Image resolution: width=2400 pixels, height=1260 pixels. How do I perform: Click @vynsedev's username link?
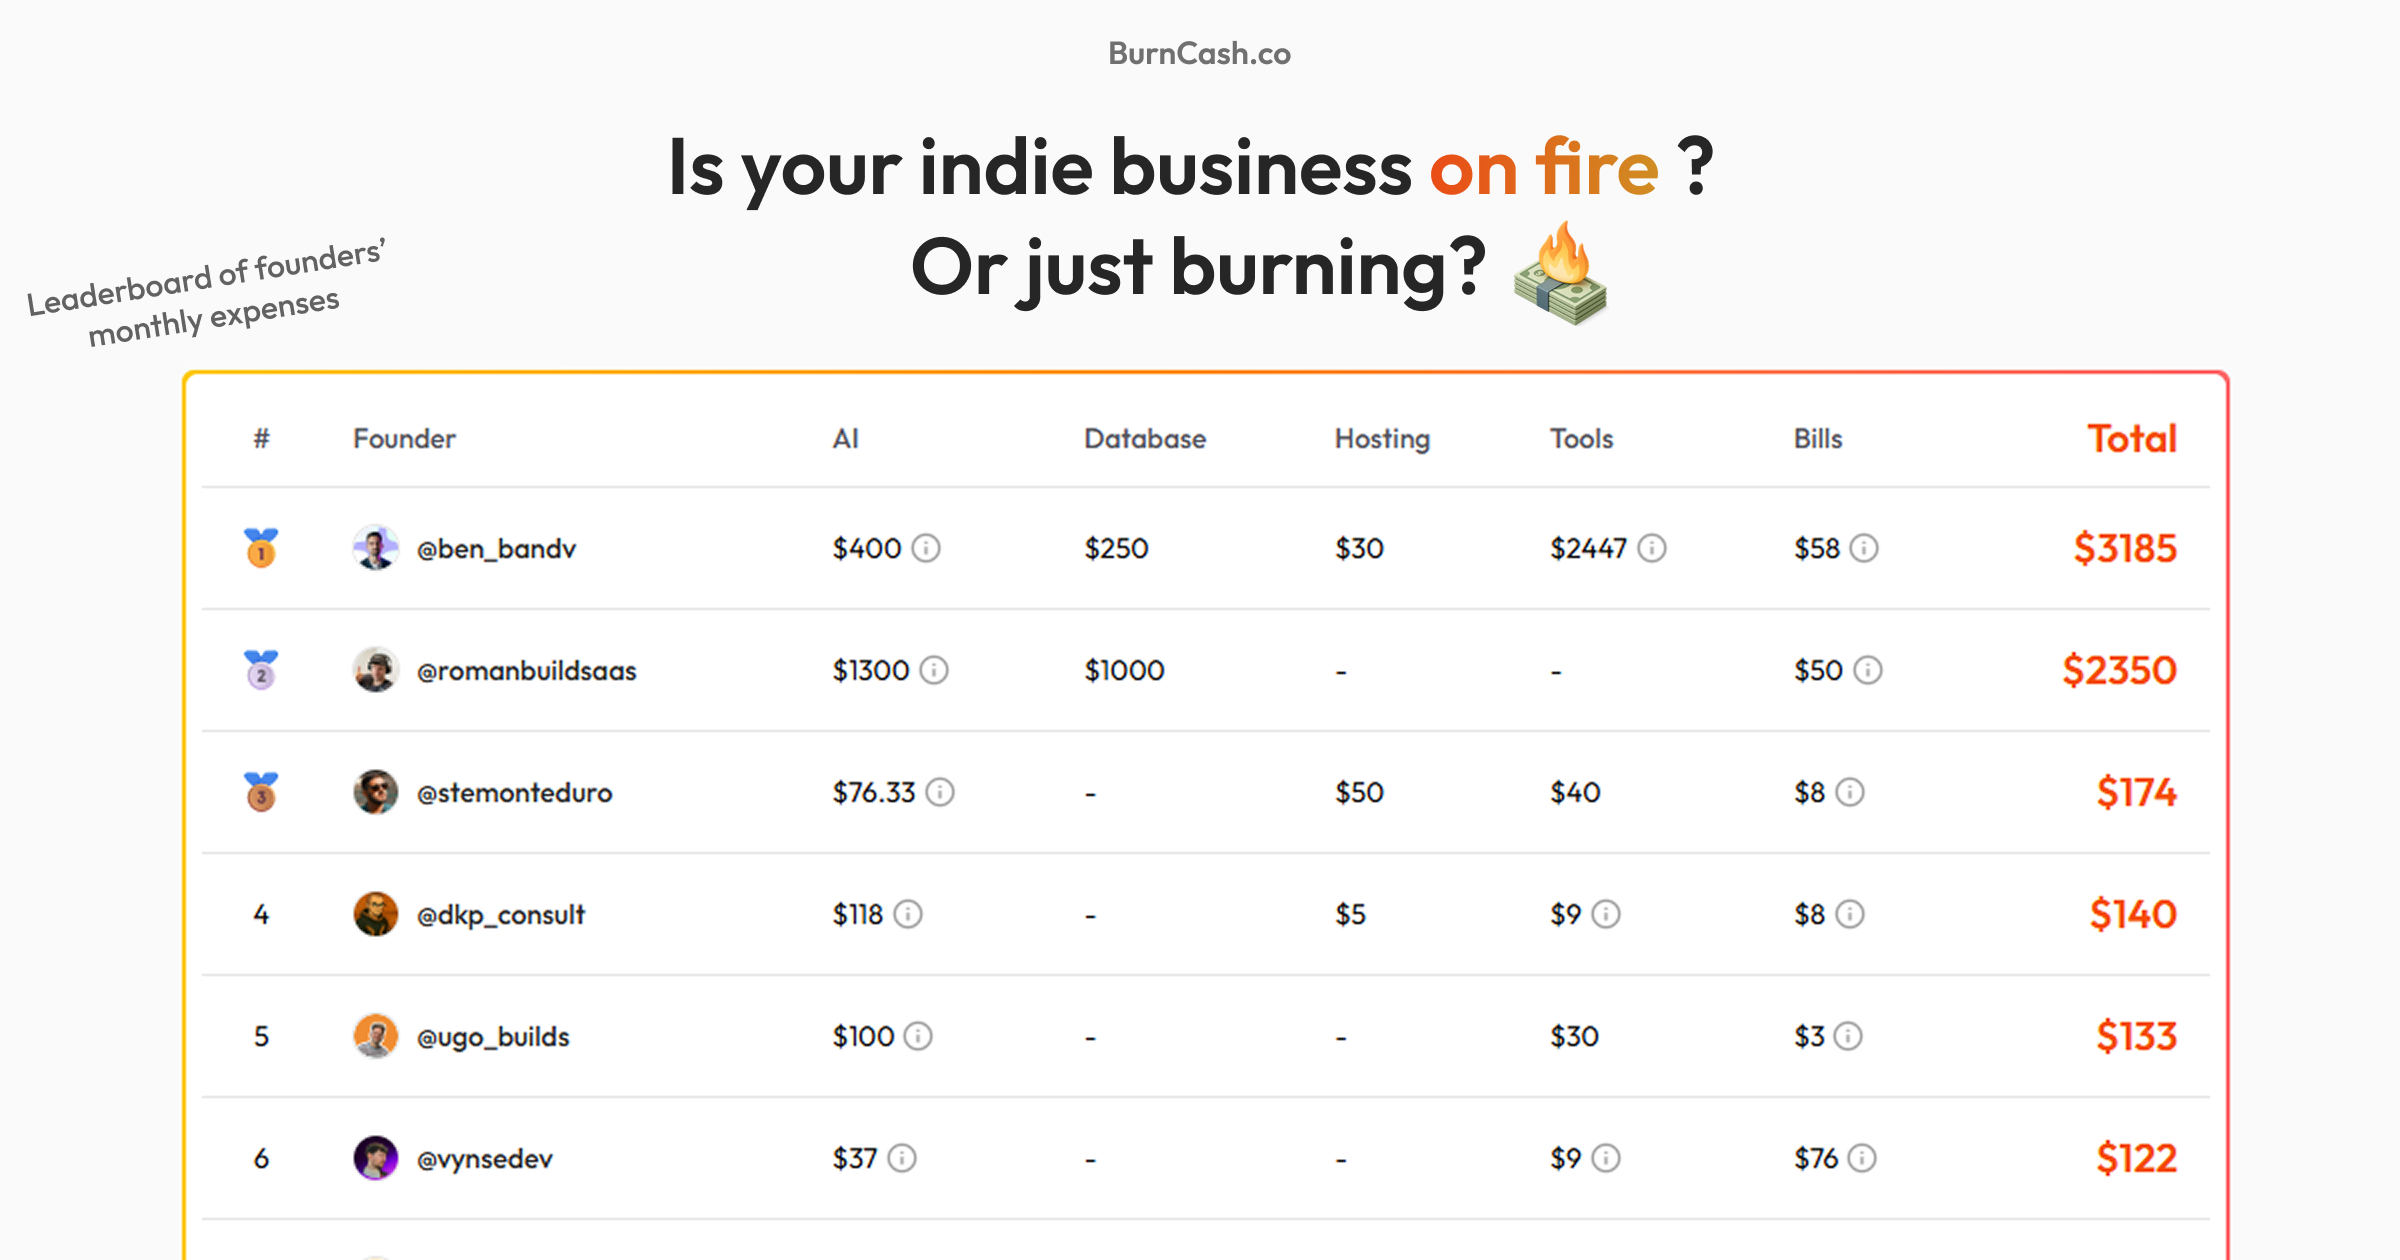[485, 1158]
